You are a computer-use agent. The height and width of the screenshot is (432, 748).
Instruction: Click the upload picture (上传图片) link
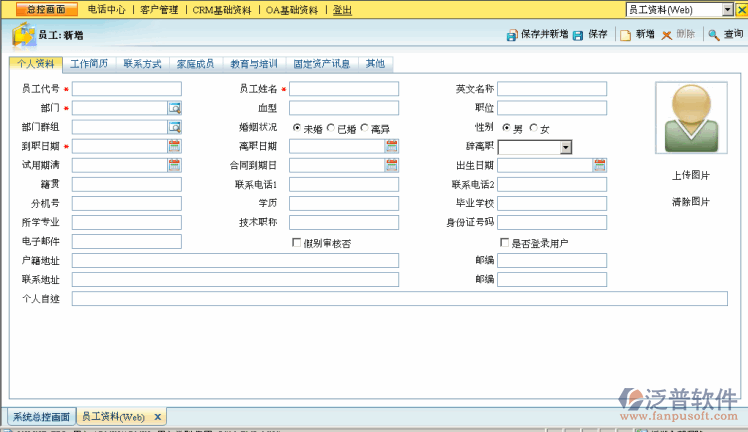(x=691, y=175)
